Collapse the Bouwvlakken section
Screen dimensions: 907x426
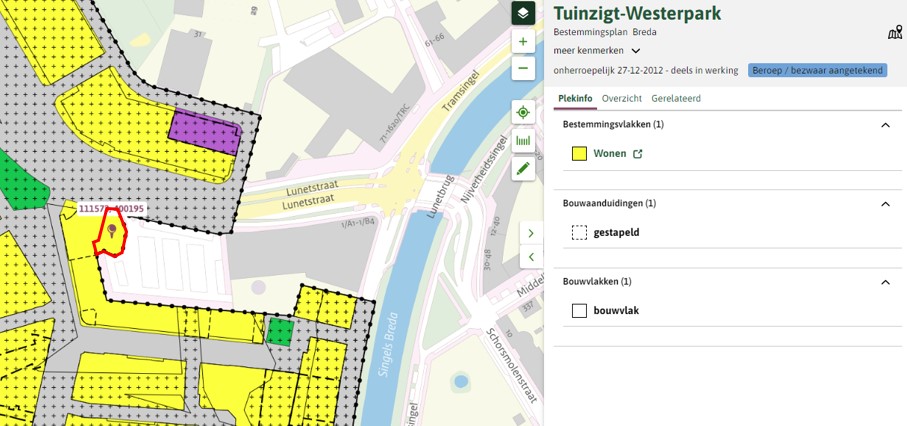885,282
